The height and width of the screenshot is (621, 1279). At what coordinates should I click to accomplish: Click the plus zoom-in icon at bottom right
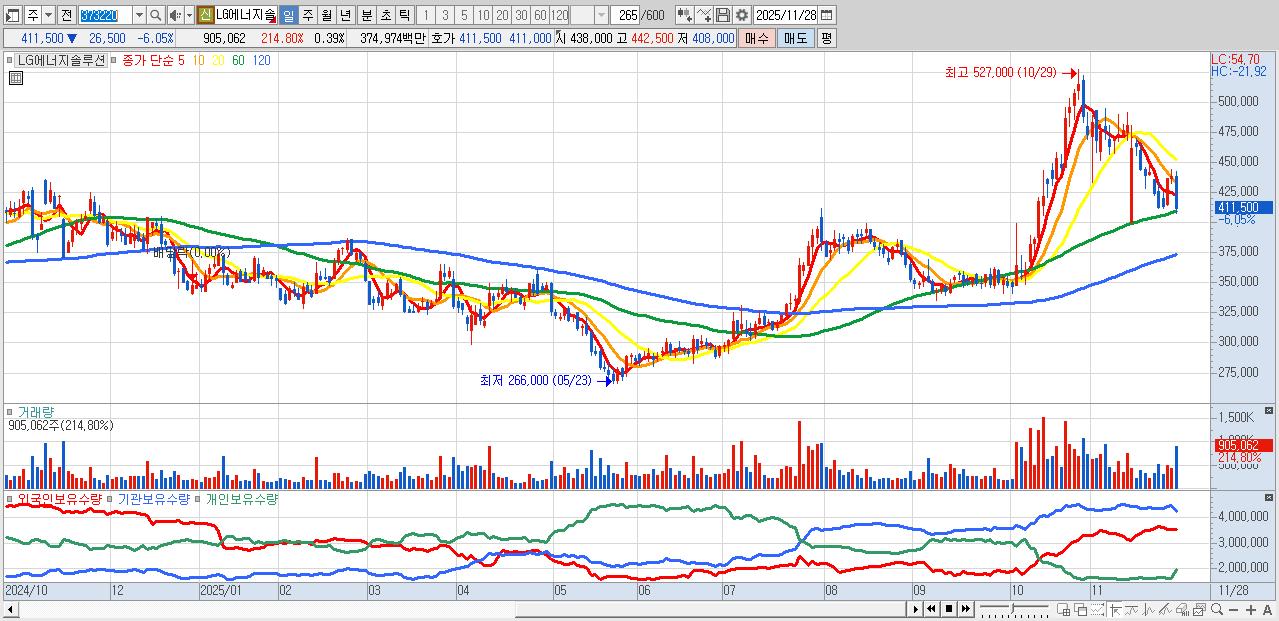click(1251, 610)
